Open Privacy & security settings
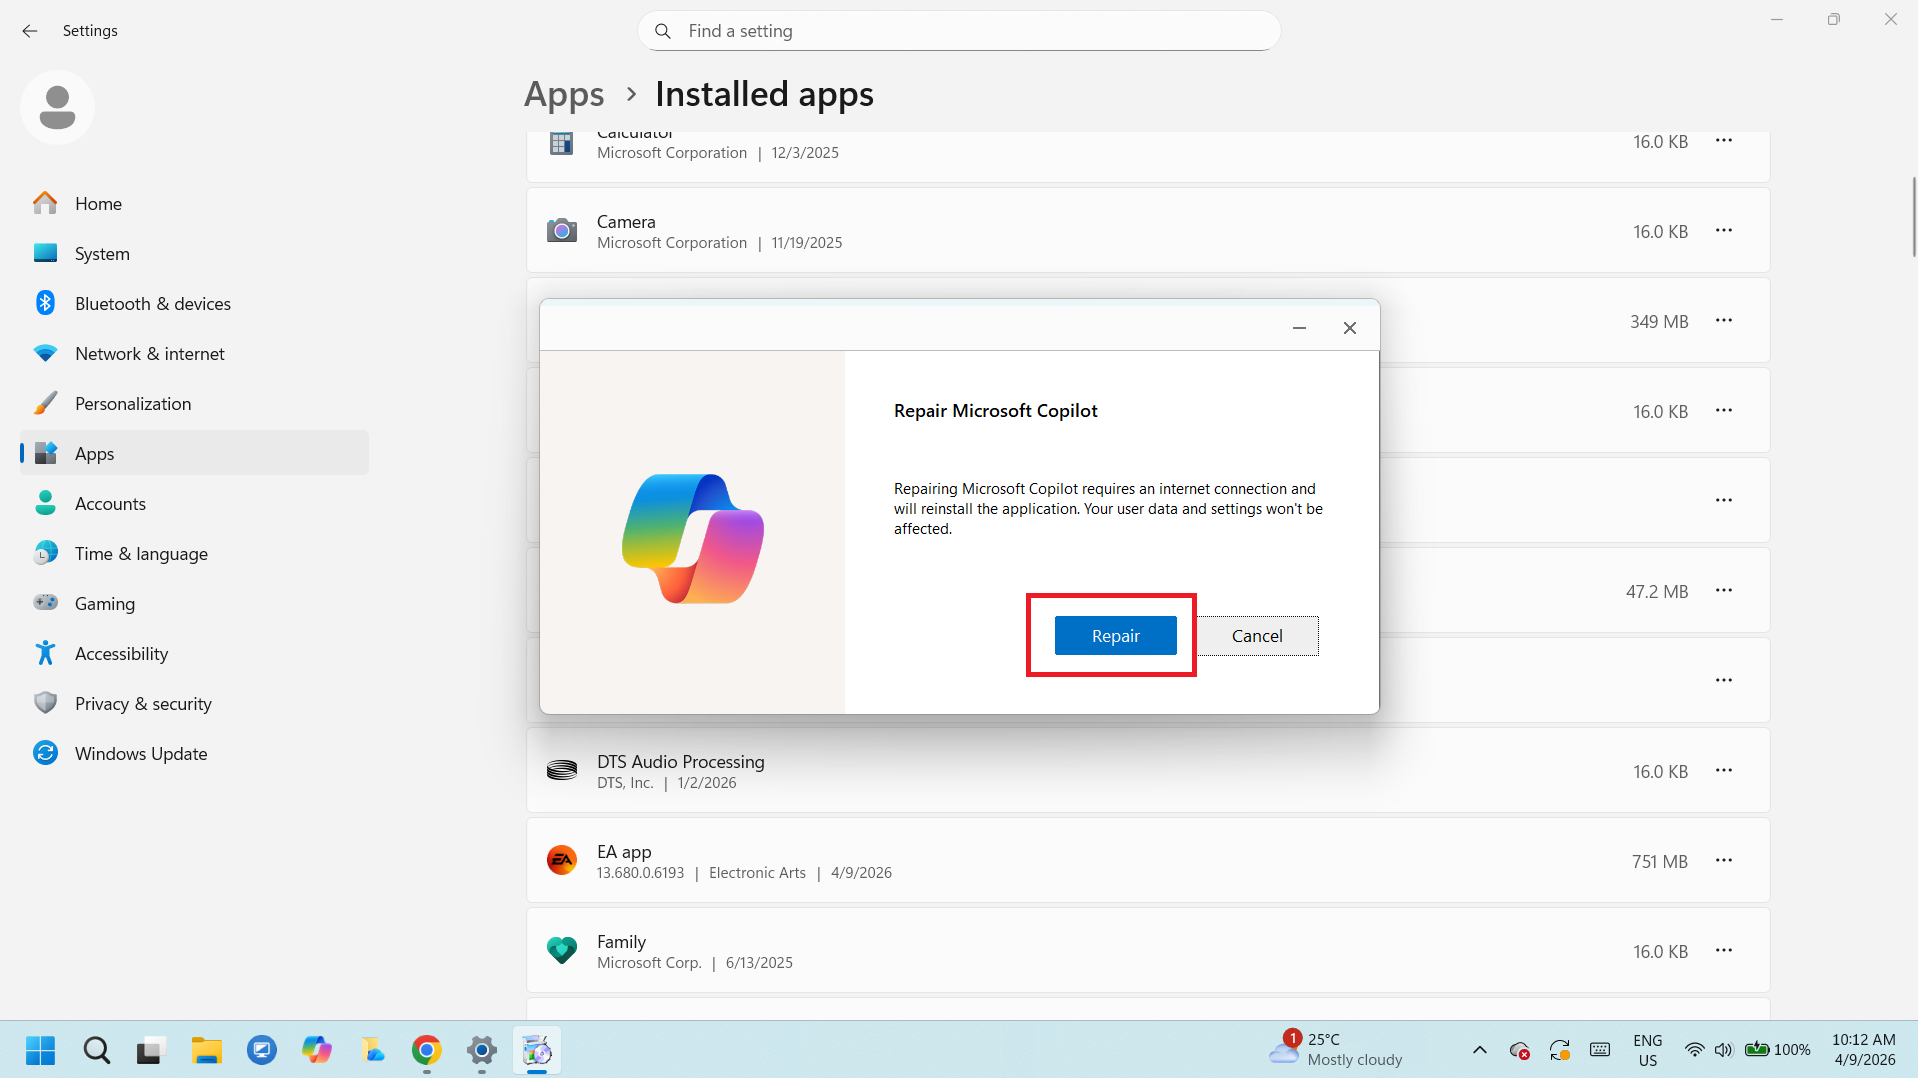The height and width of the screenshot is (1078, 1918). (143, 704)
